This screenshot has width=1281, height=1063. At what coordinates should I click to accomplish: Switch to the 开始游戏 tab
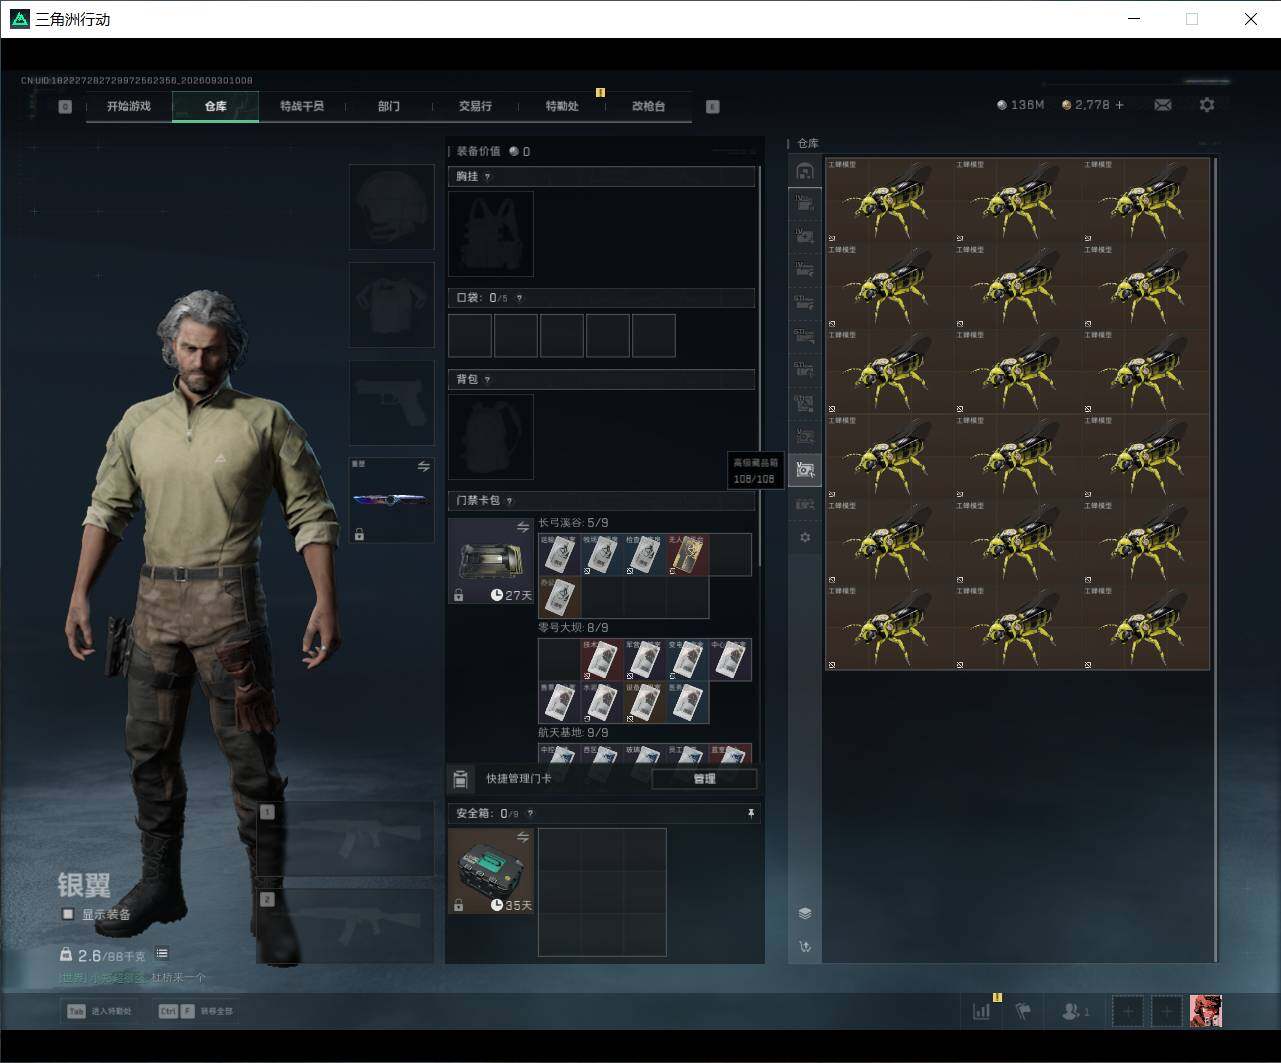click(129, 106)
